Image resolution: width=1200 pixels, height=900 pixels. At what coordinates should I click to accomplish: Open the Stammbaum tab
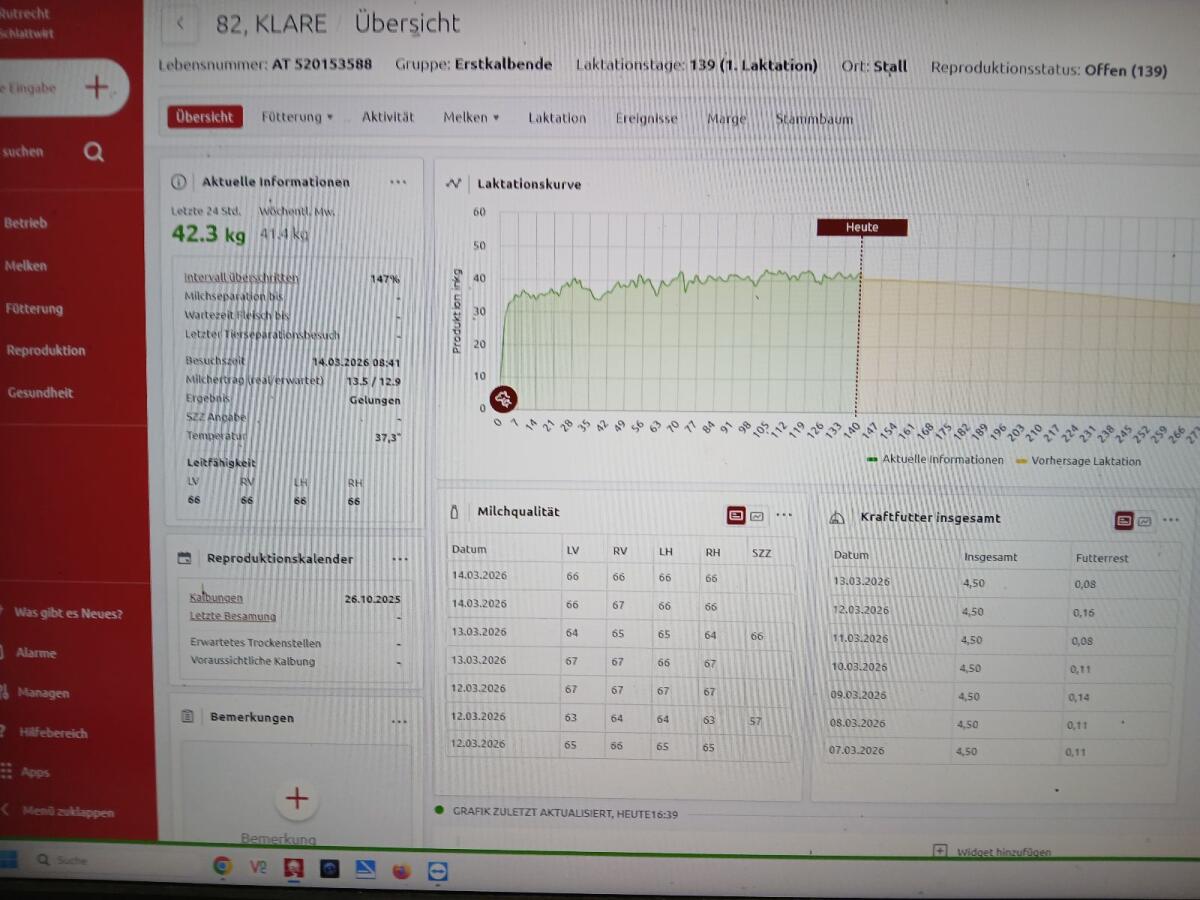(x=814, y=119)
